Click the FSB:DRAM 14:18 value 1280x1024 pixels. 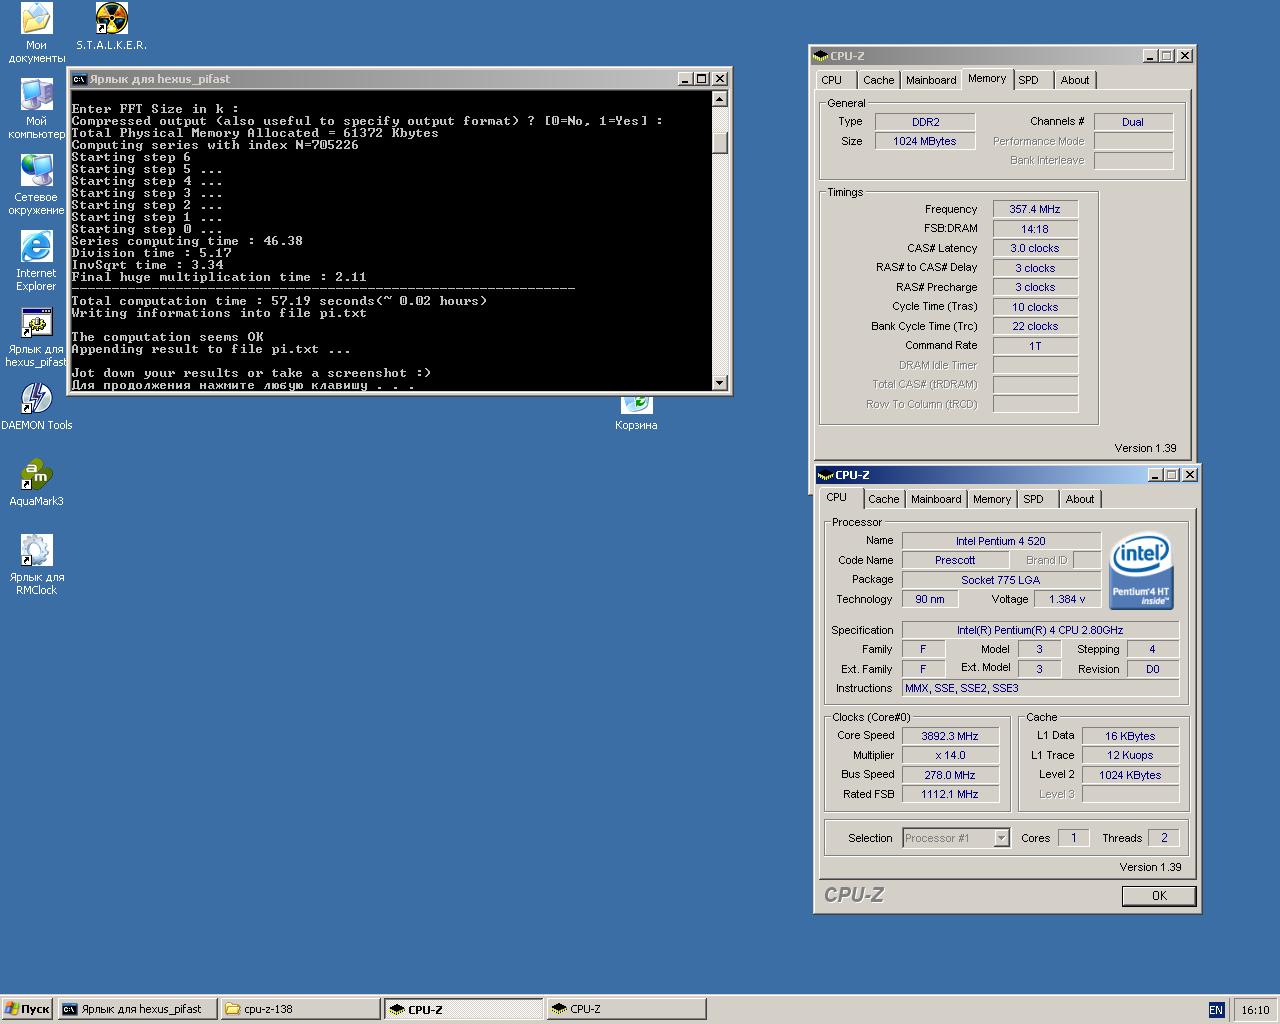pyautogui.click(x=1035, y=229)
